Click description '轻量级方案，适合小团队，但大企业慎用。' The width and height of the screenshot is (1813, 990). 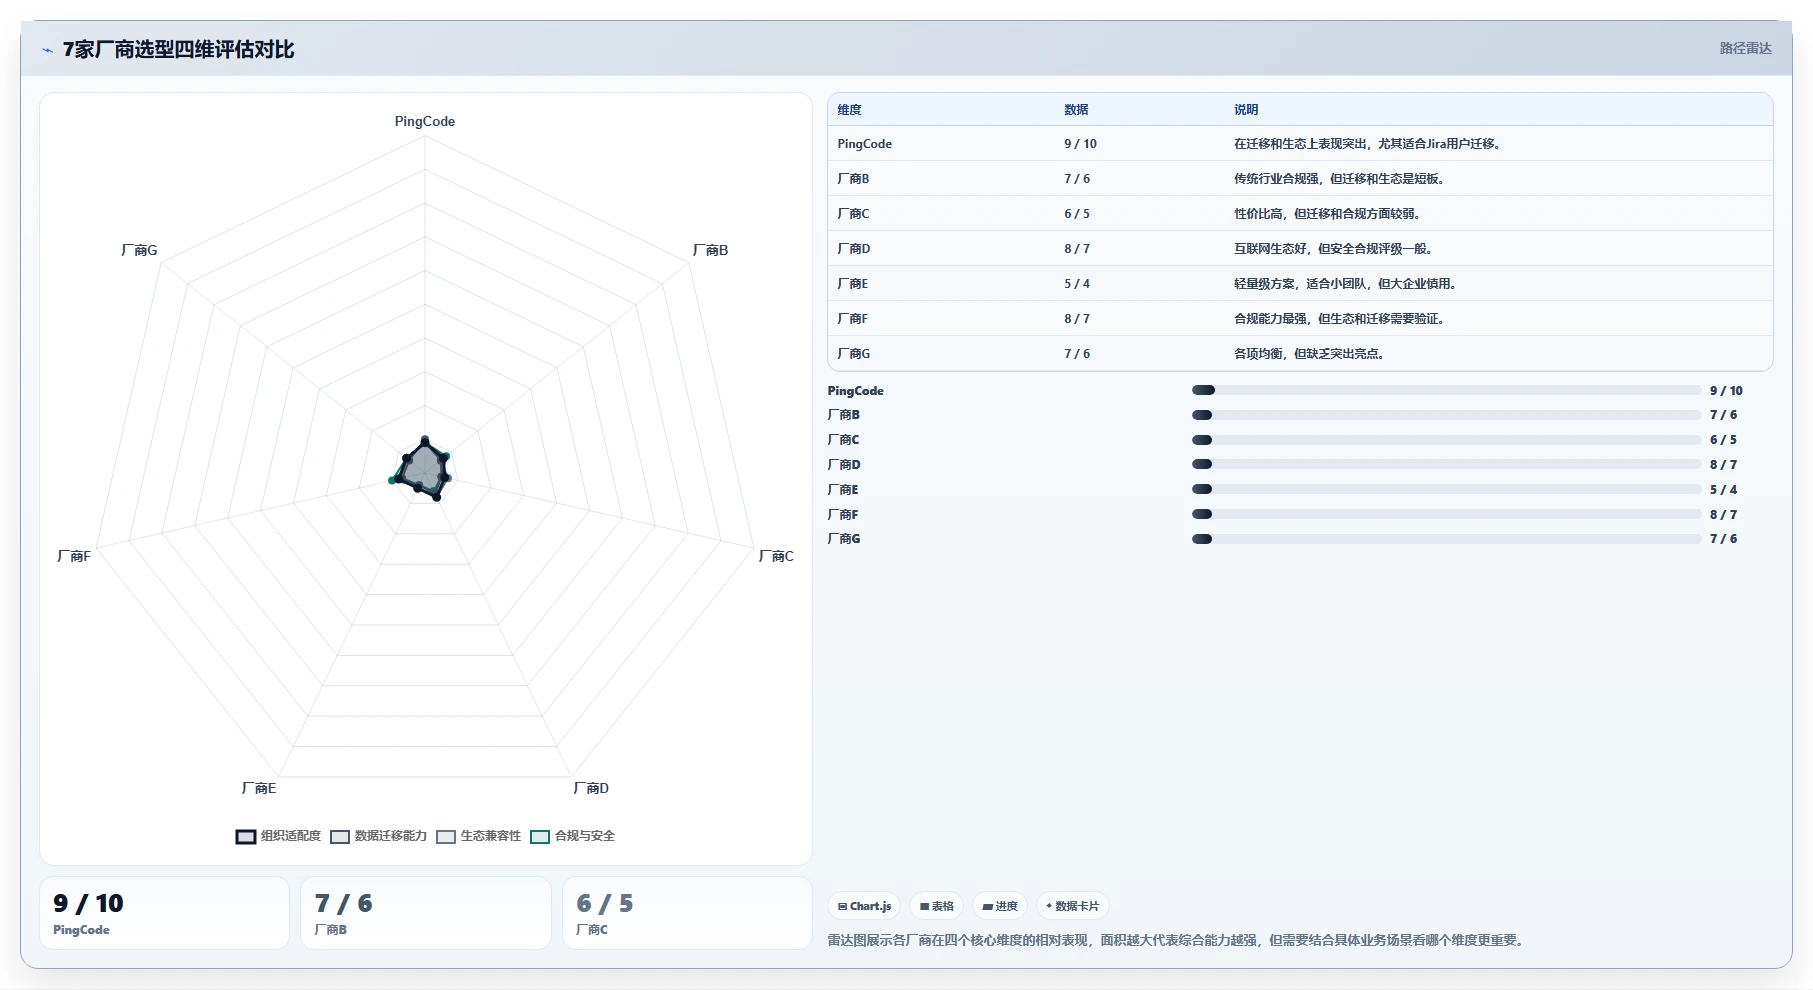(x=1345, y=284)
